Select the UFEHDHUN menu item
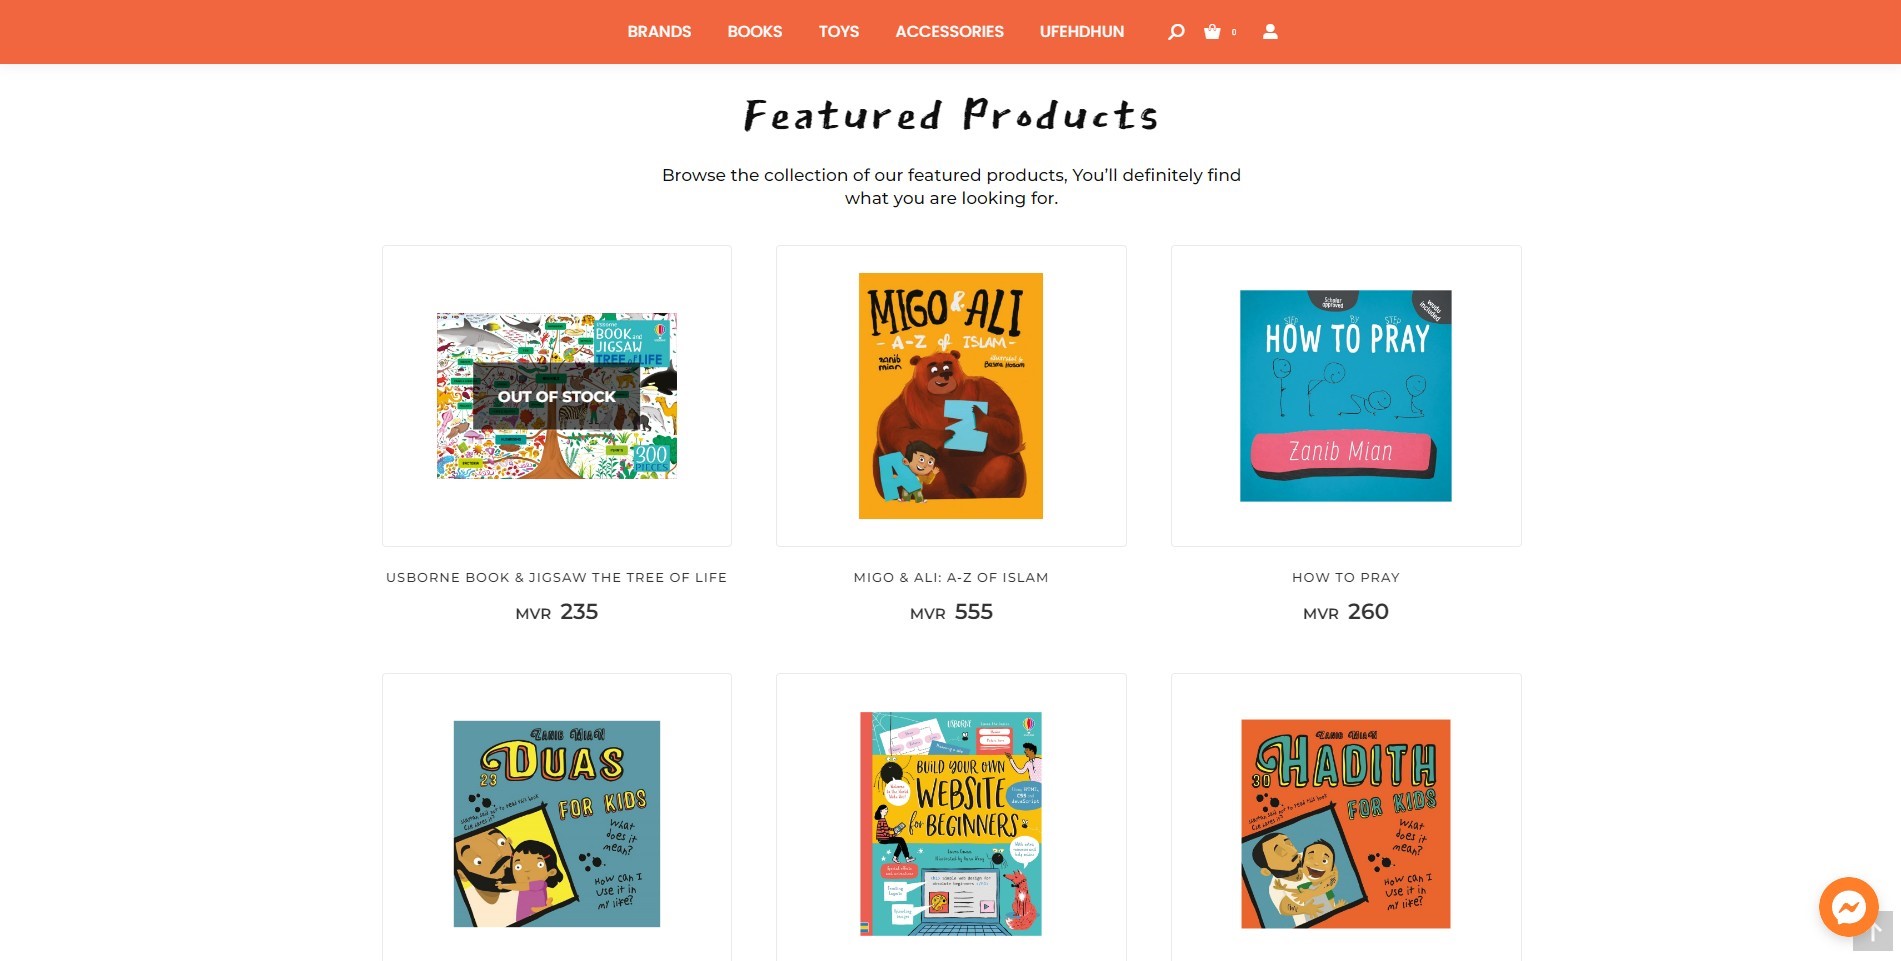The width and height of the screenshot is (1901, 961). (1082, 32)
